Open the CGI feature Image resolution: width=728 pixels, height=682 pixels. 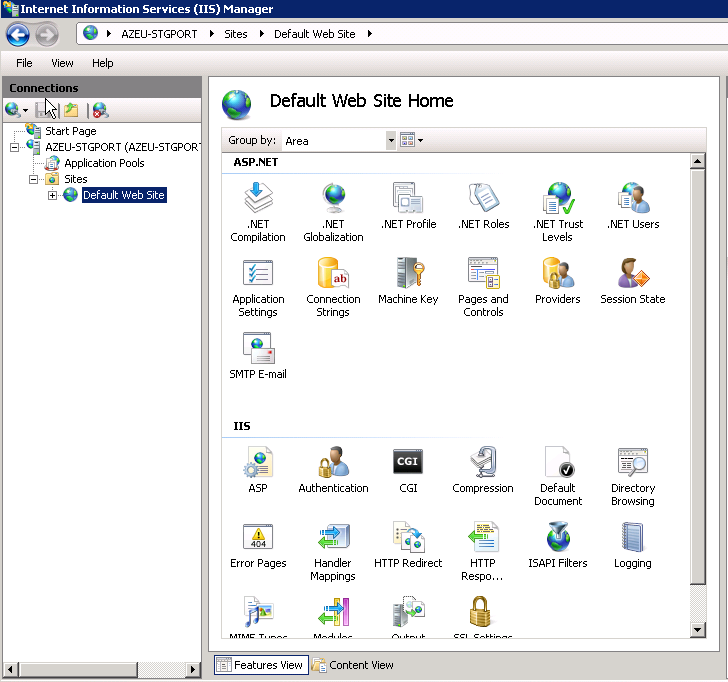pyautogui.click(x=408, y=470)
